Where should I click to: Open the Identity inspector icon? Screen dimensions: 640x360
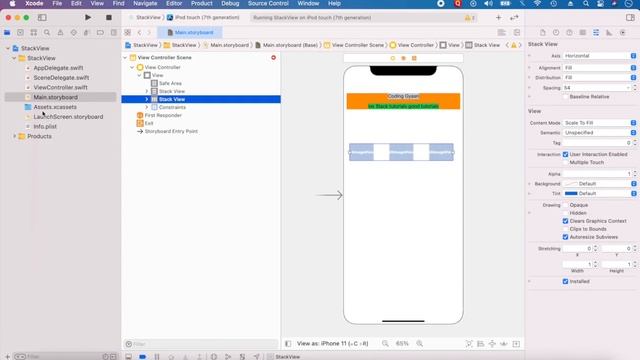tap(582, 33)
